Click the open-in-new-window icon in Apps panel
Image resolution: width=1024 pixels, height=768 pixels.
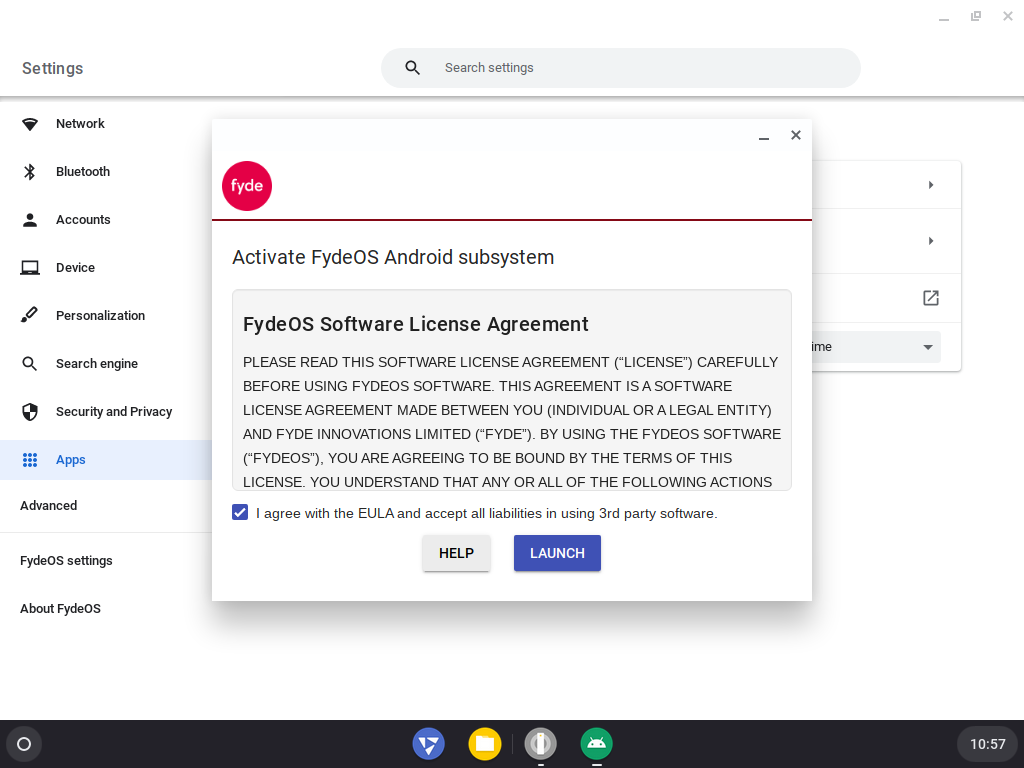[931, 298]
